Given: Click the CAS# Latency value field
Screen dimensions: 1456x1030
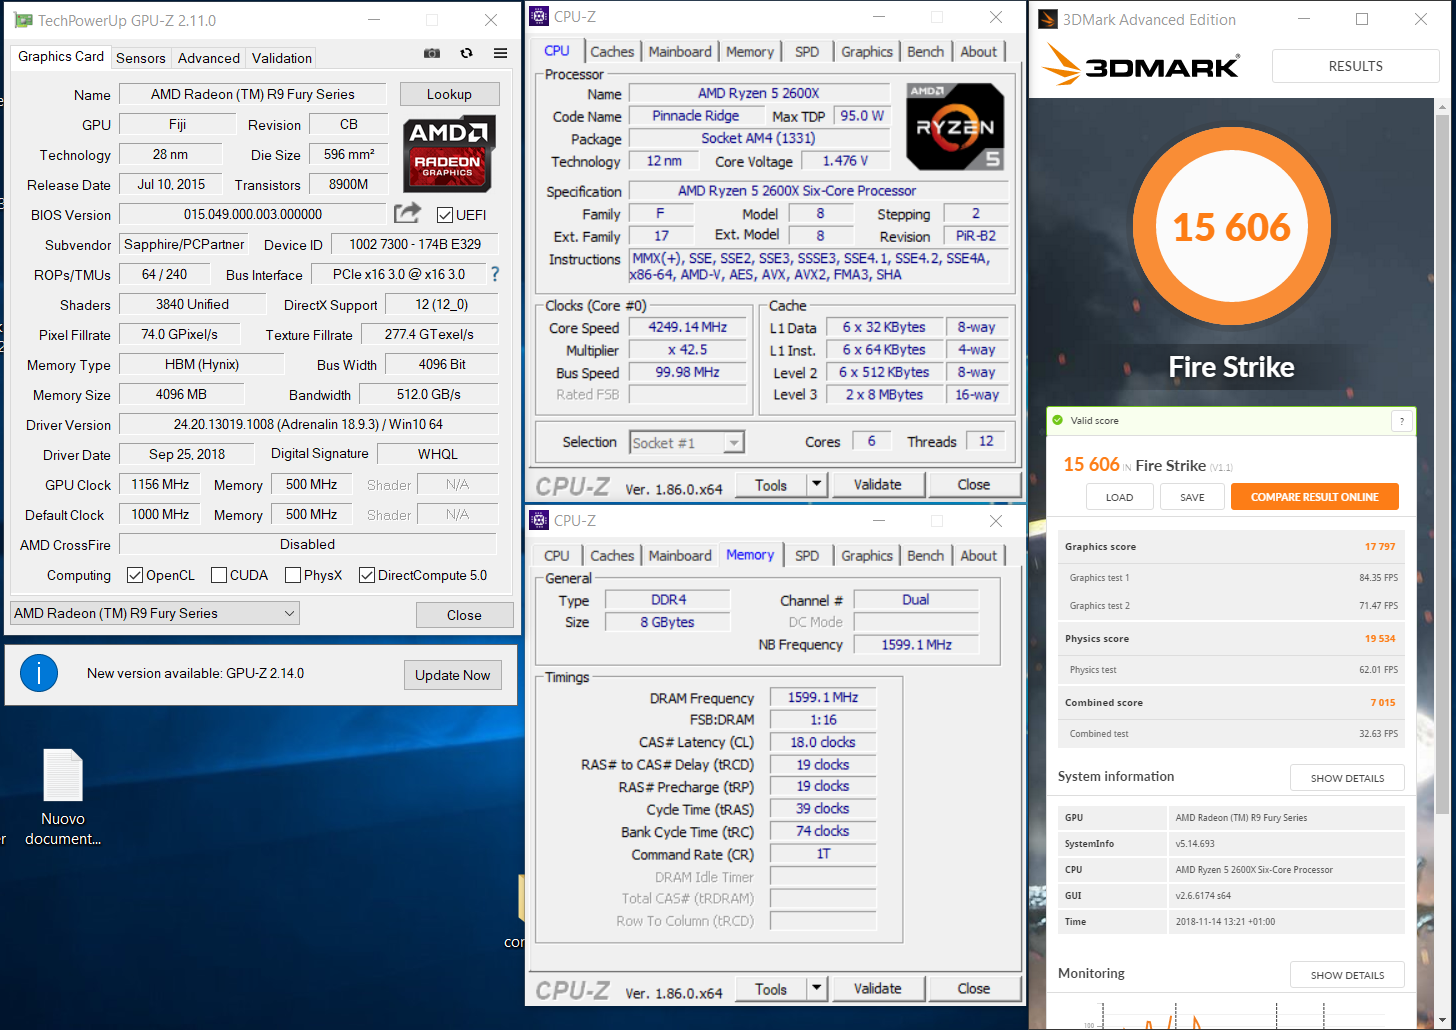Looking at the screenshot, I should point(823,742).
